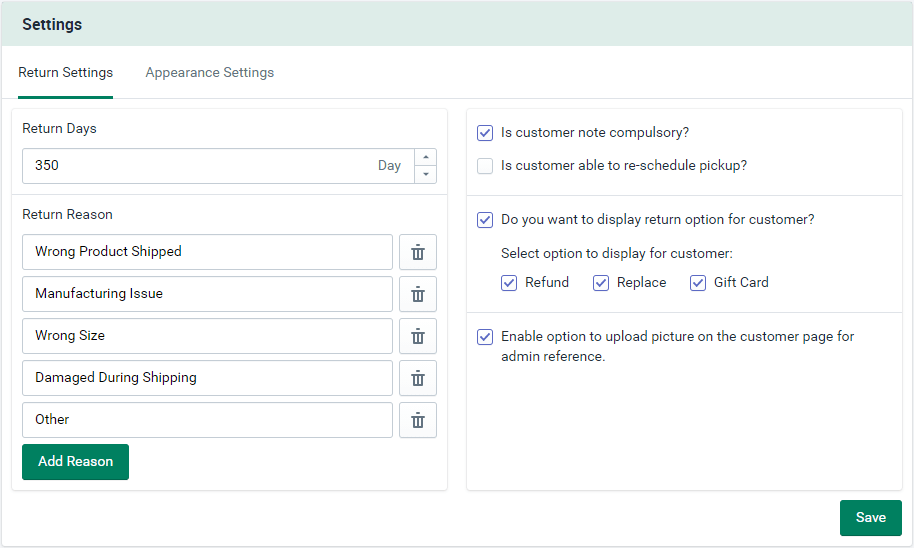Disable upload picture option checkbox

(485, 337)
